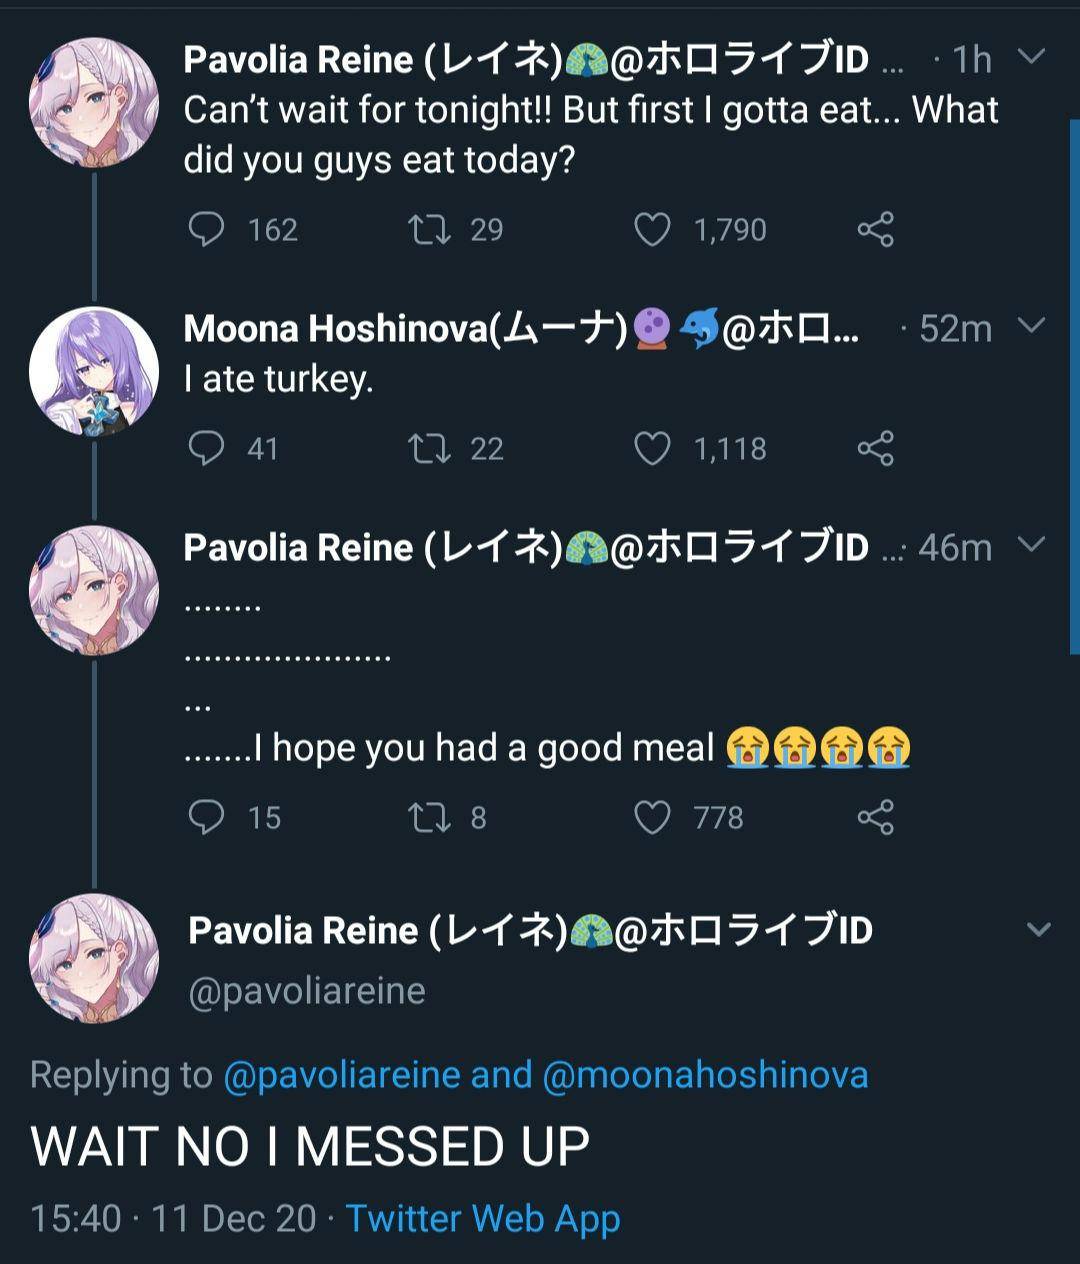Share Moona's tweet
The height and width of the screenshot is (1264, 1080).
point(878,448)
